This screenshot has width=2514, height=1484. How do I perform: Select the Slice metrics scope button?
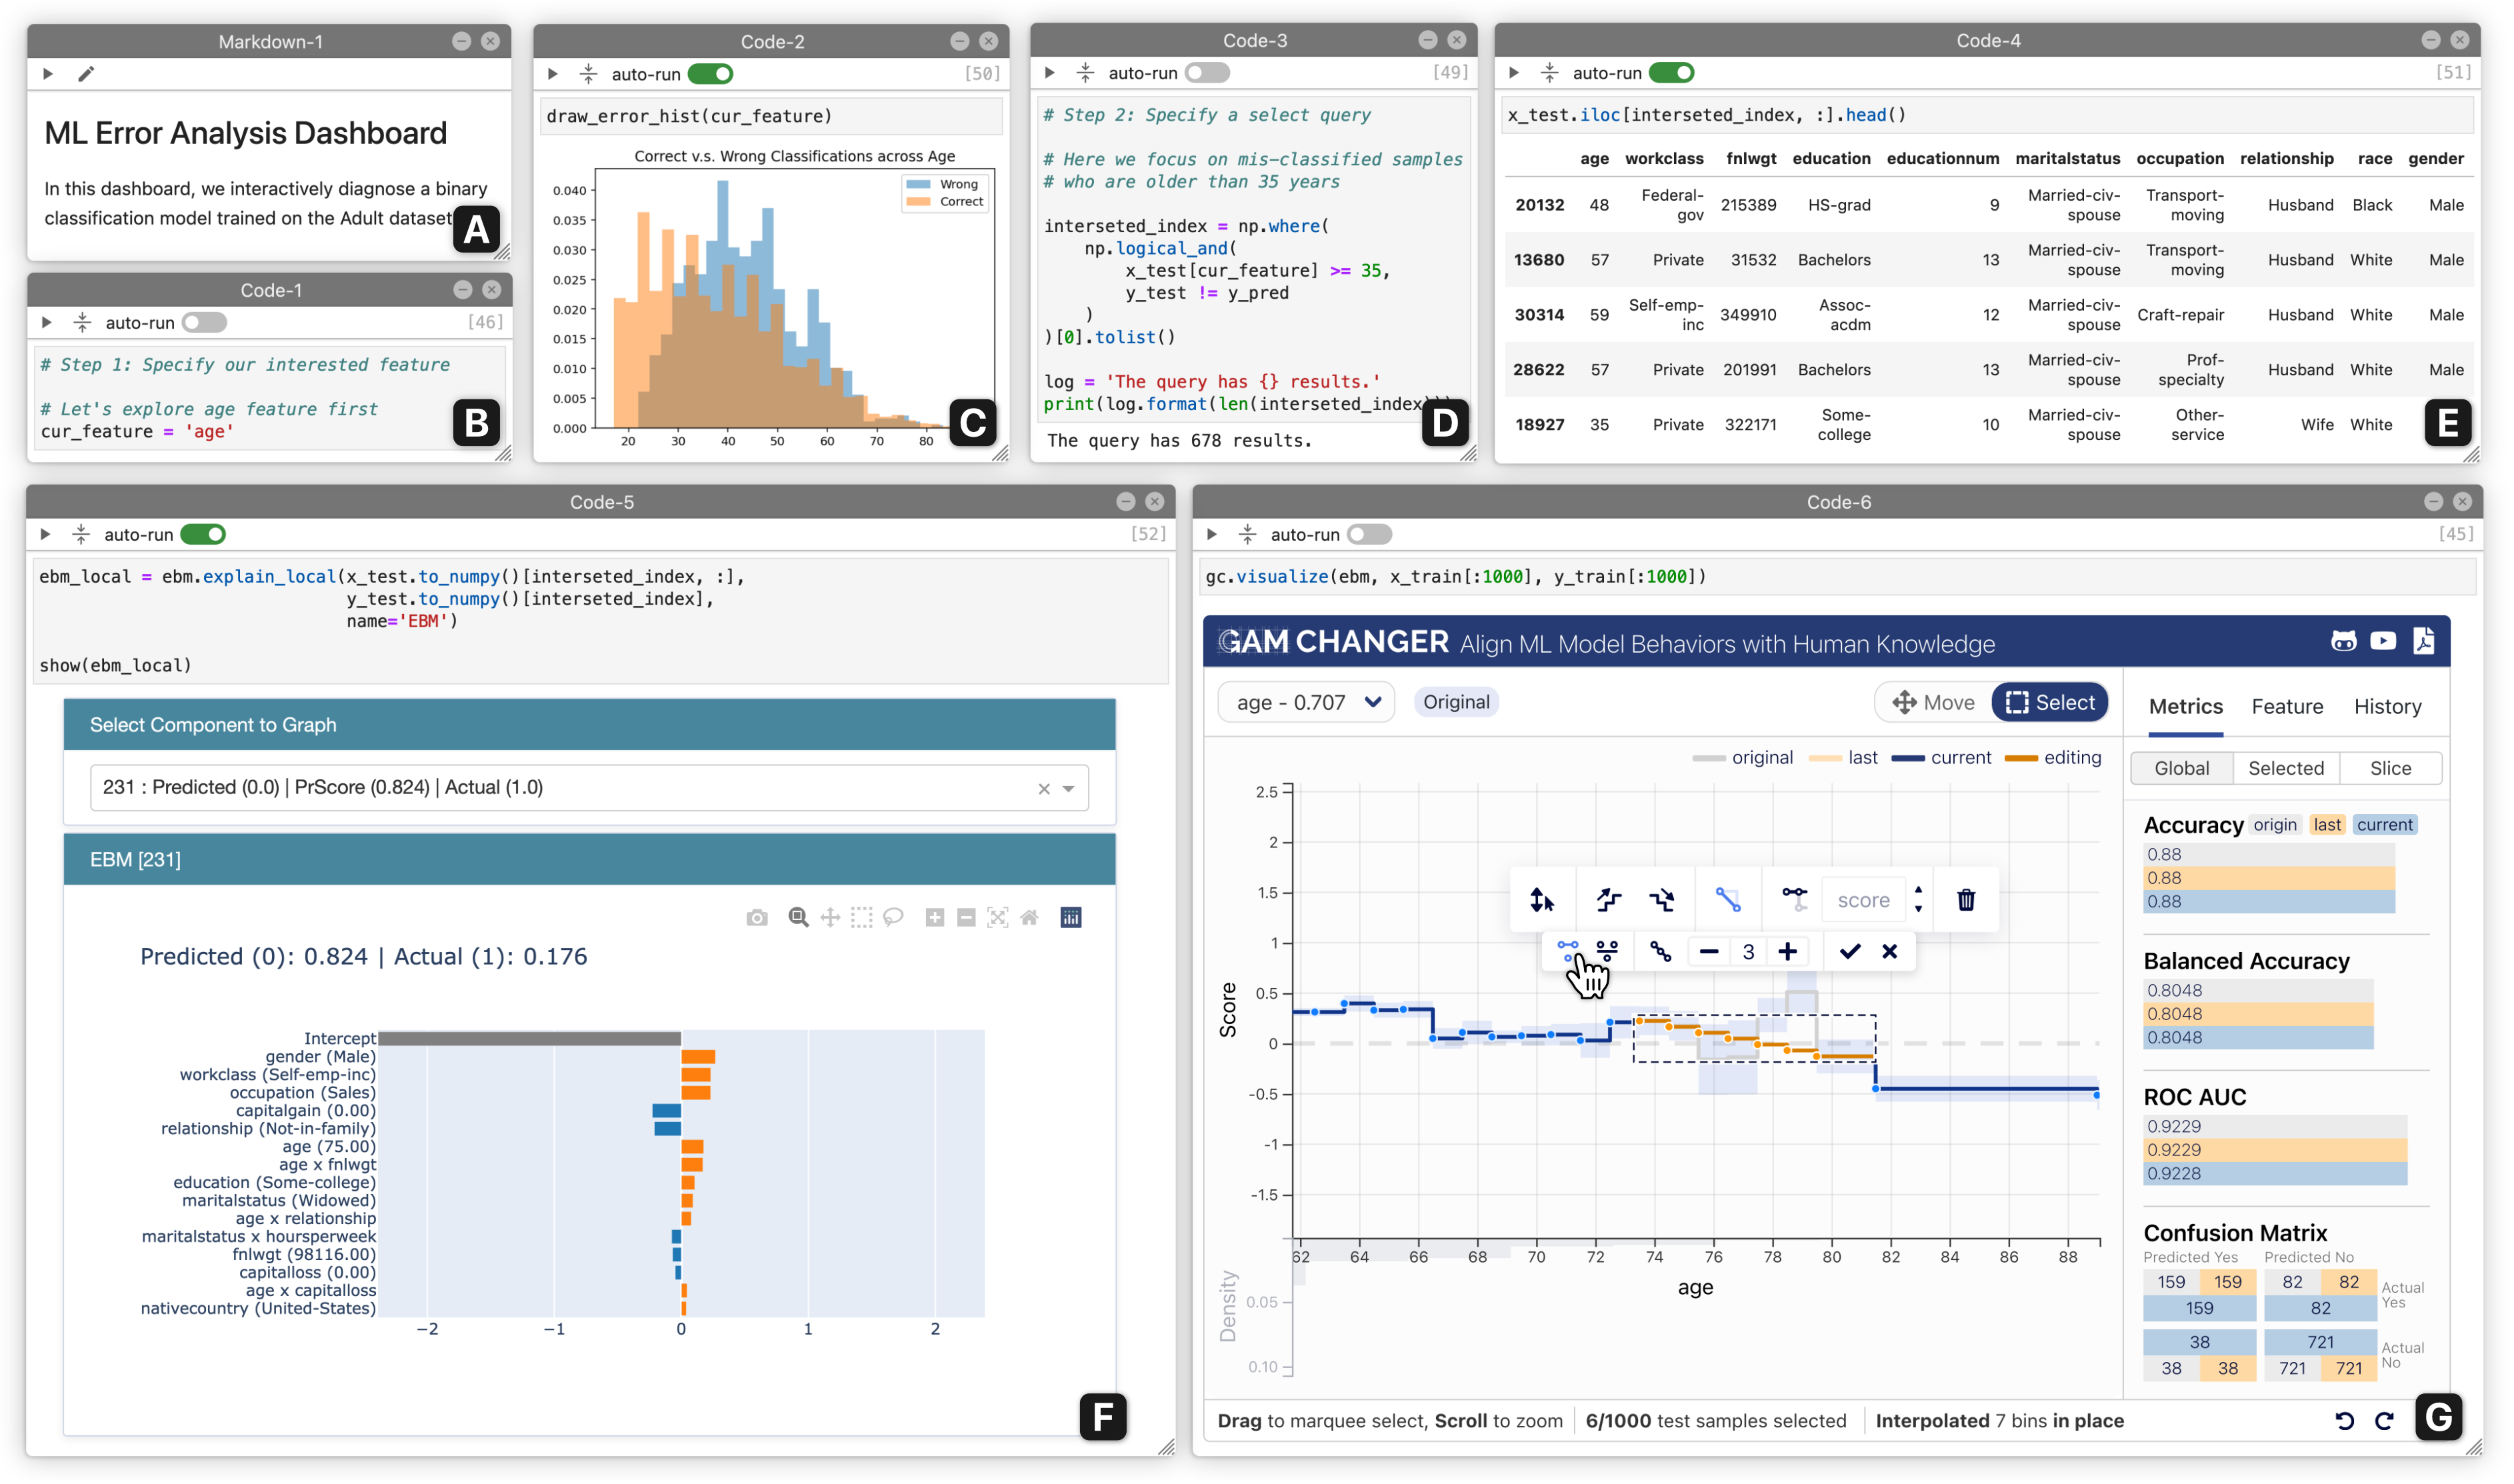(x=2390, y=768)
